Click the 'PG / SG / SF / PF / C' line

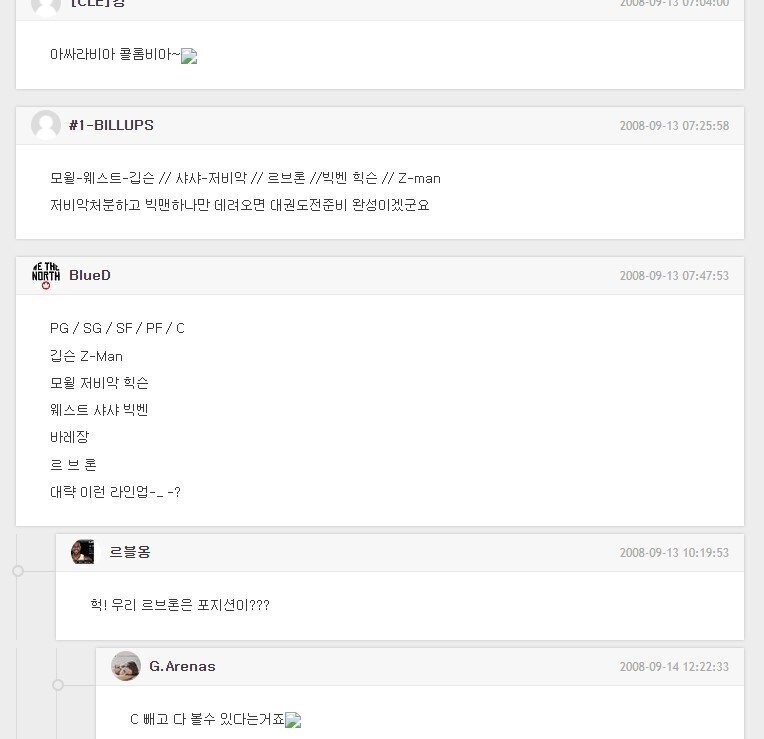pos(117,328)
